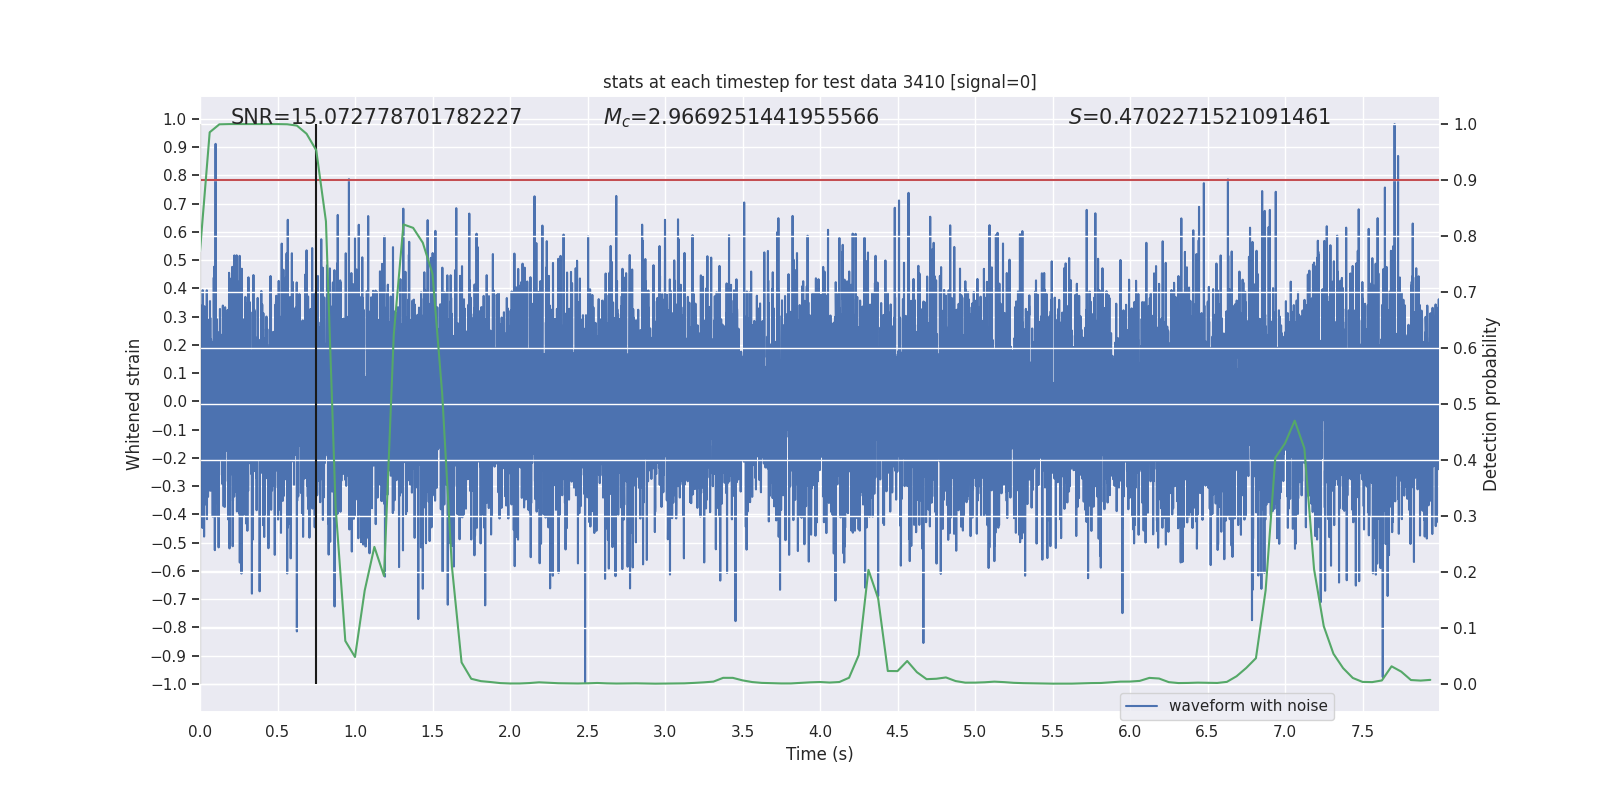Click the 'Detection probability' right axis label
This screenshot has height=800, width=1600.
(1491, 404)
